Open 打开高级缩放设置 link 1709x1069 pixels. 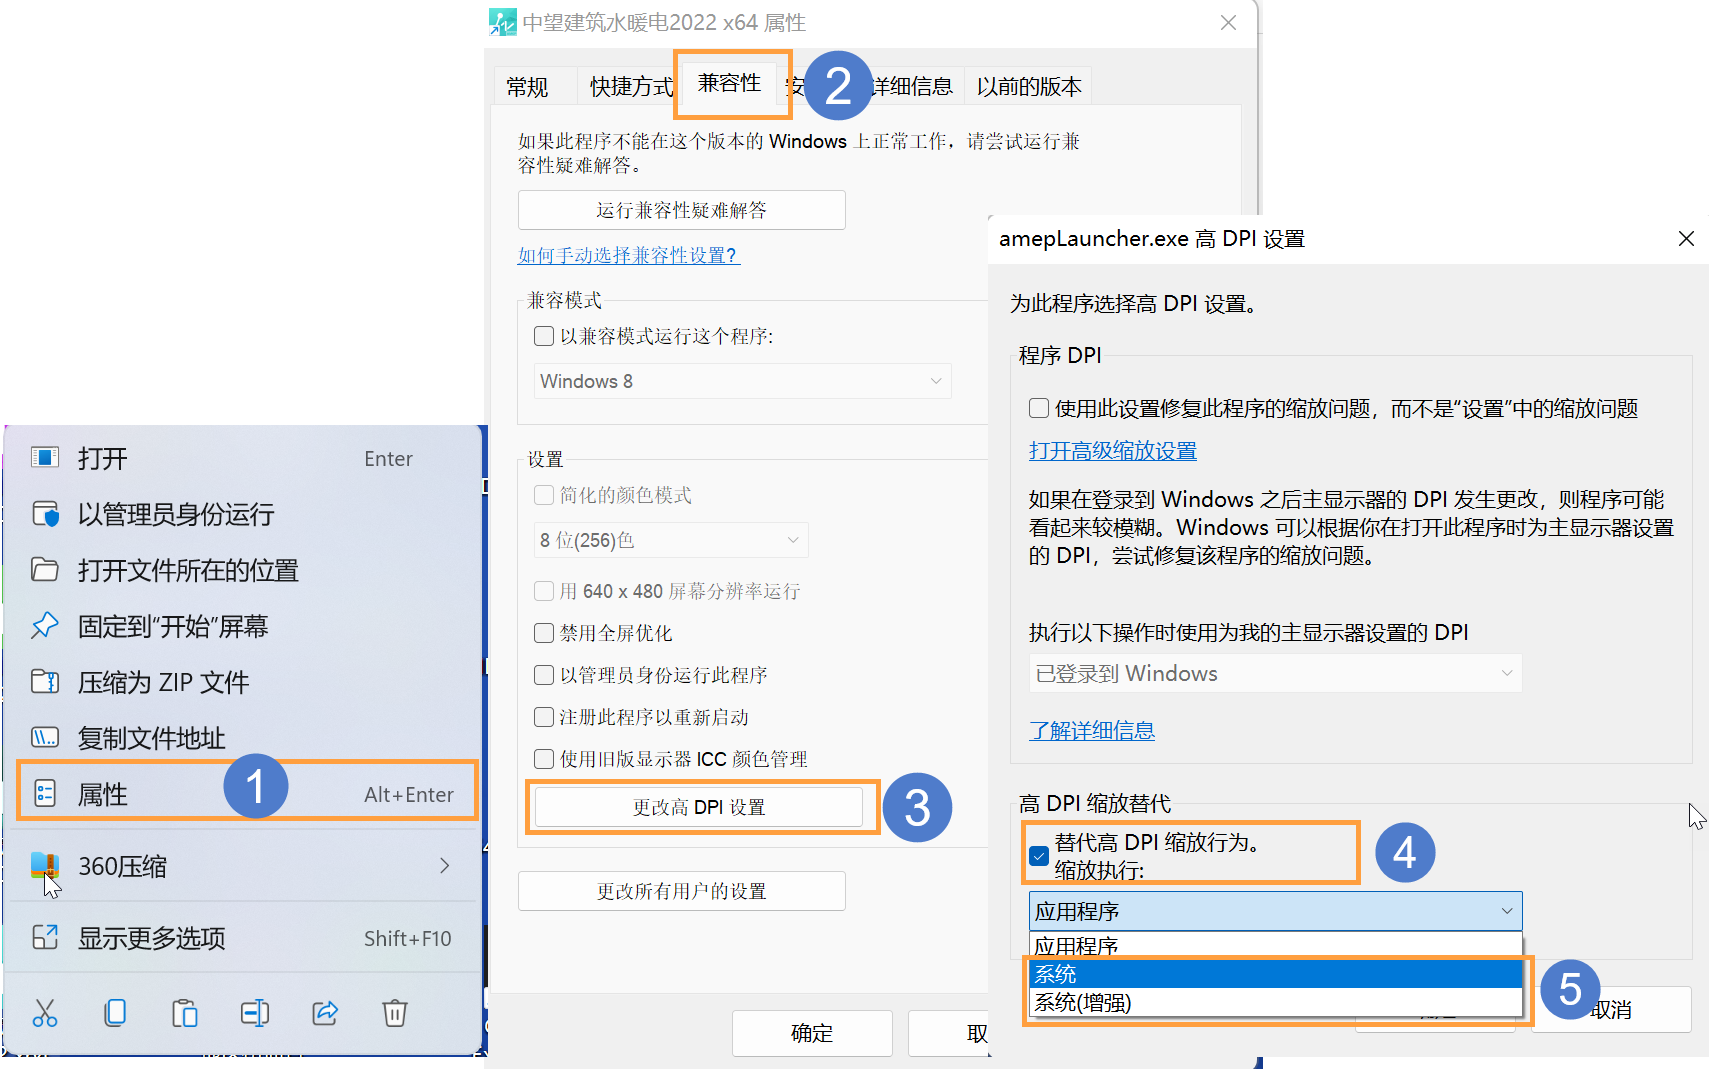tap(1113, 451)
